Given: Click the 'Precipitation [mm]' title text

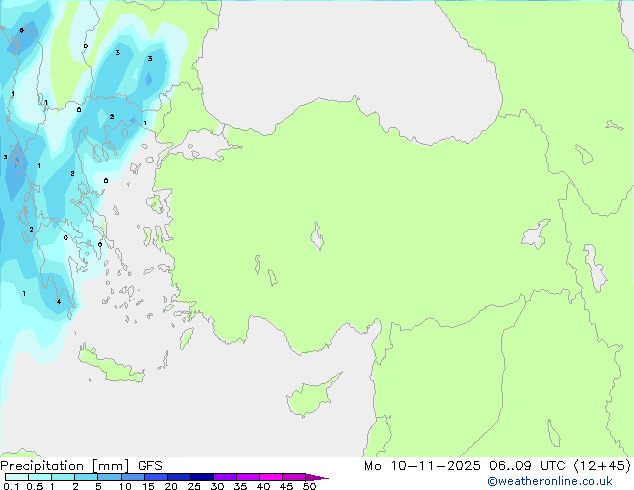Looking at the screenshot, I should [x=65, y=466].
